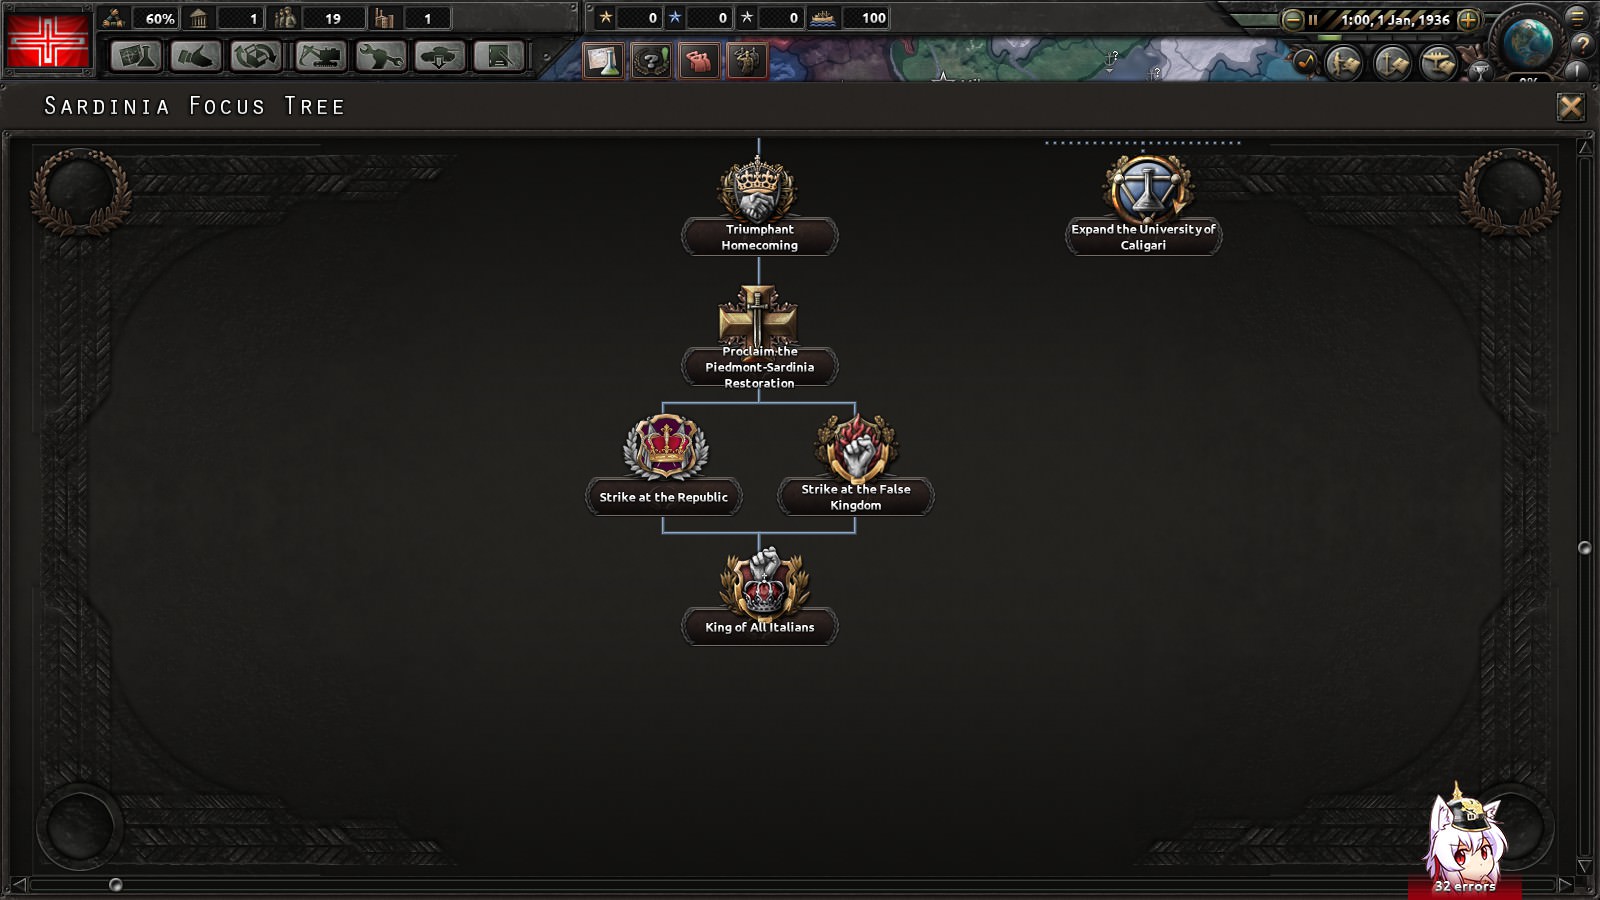
Task: Click the factories icon in top bar
Action: coord(384,18)
